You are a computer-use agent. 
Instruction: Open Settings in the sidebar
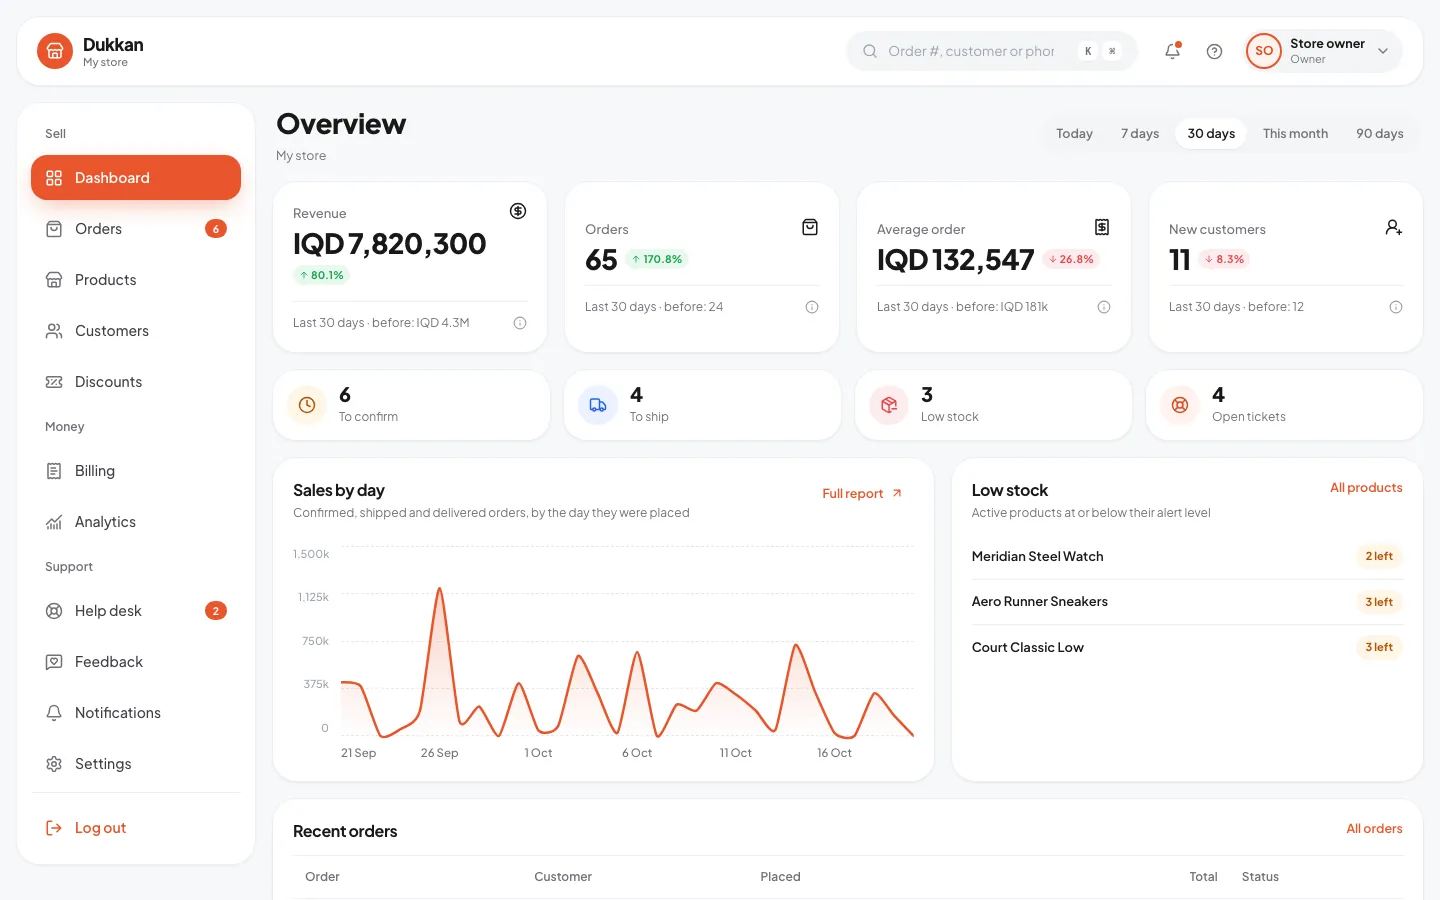point(136,764)
